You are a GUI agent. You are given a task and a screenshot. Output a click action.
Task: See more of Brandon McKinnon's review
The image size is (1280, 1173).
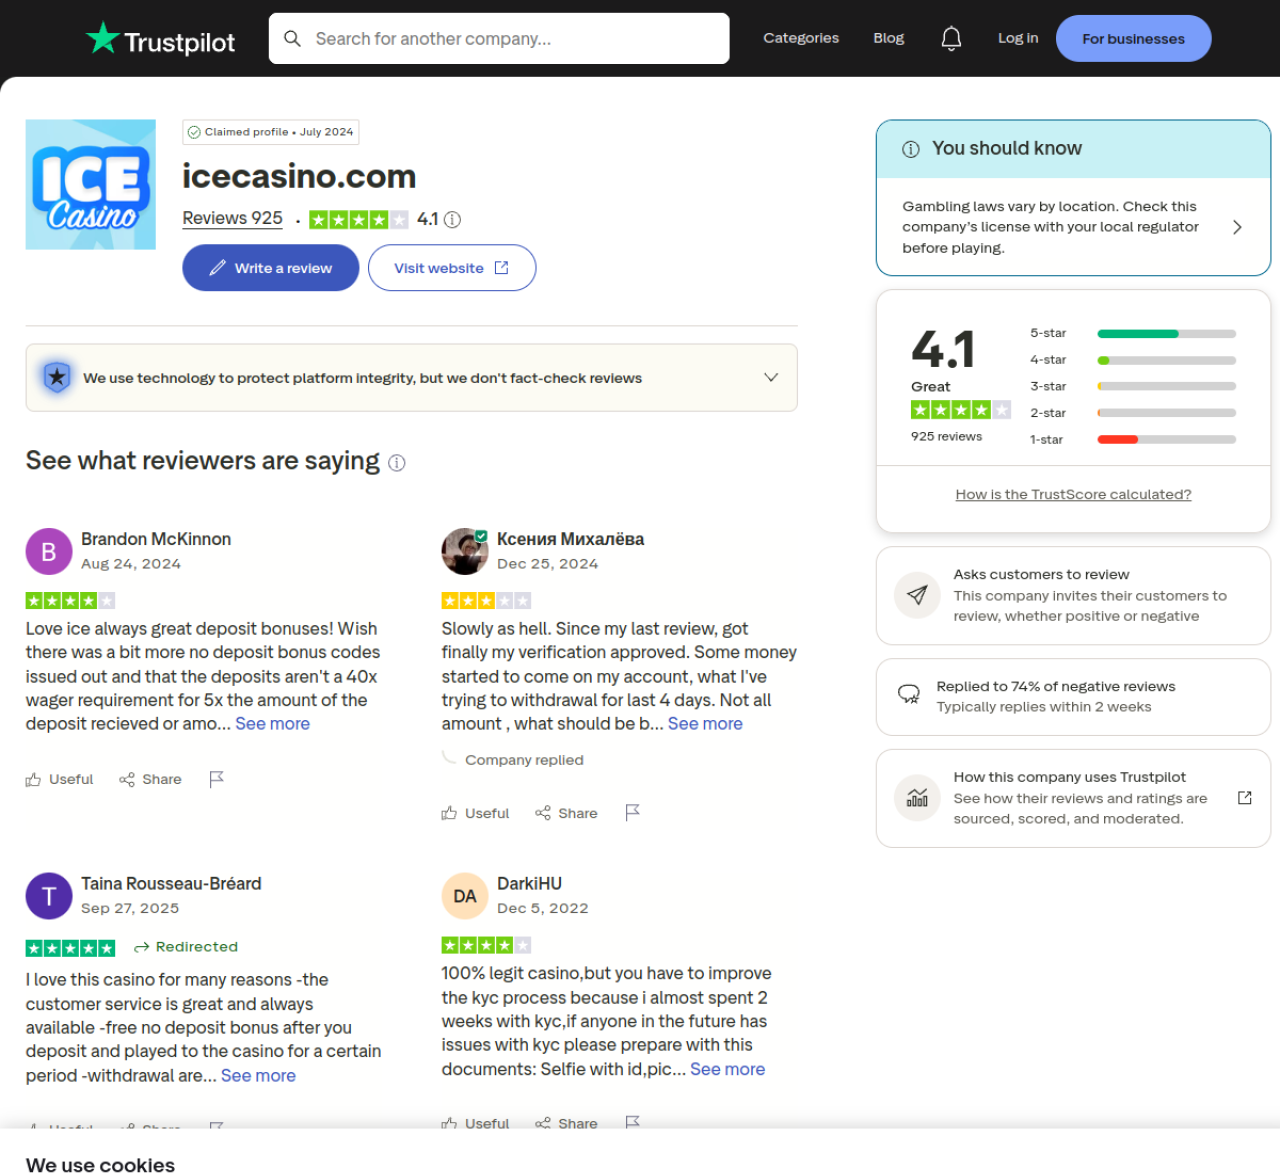click(273, 724)
